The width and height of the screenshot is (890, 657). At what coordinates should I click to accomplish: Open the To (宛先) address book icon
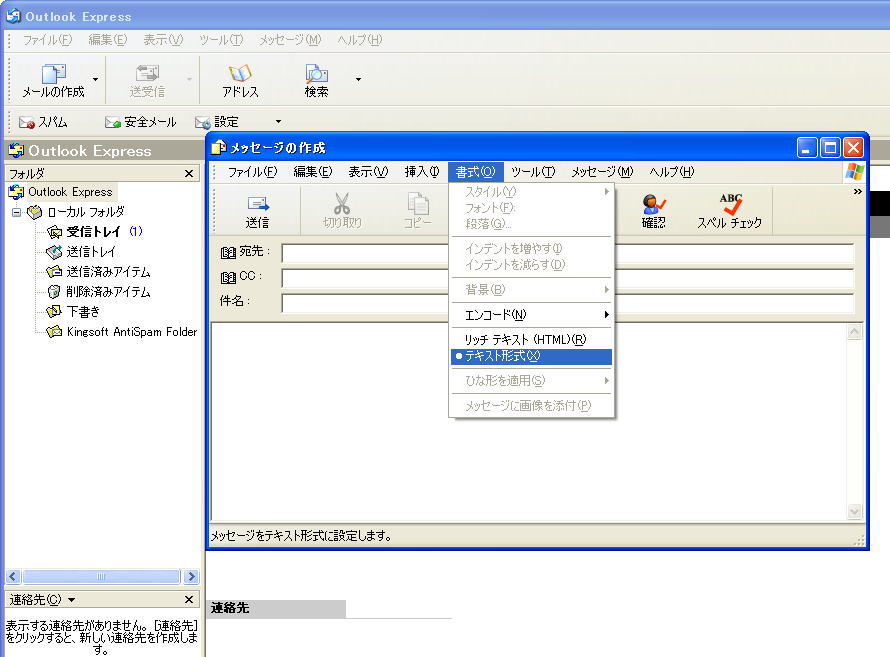pyautogui.click(x=228, y=252)
